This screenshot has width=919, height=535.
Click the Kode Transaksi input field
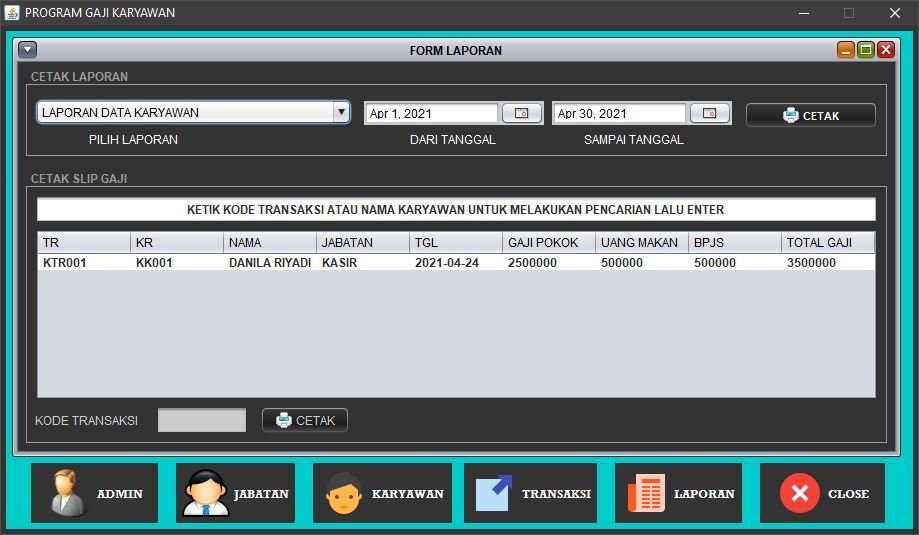coord(201,420)
